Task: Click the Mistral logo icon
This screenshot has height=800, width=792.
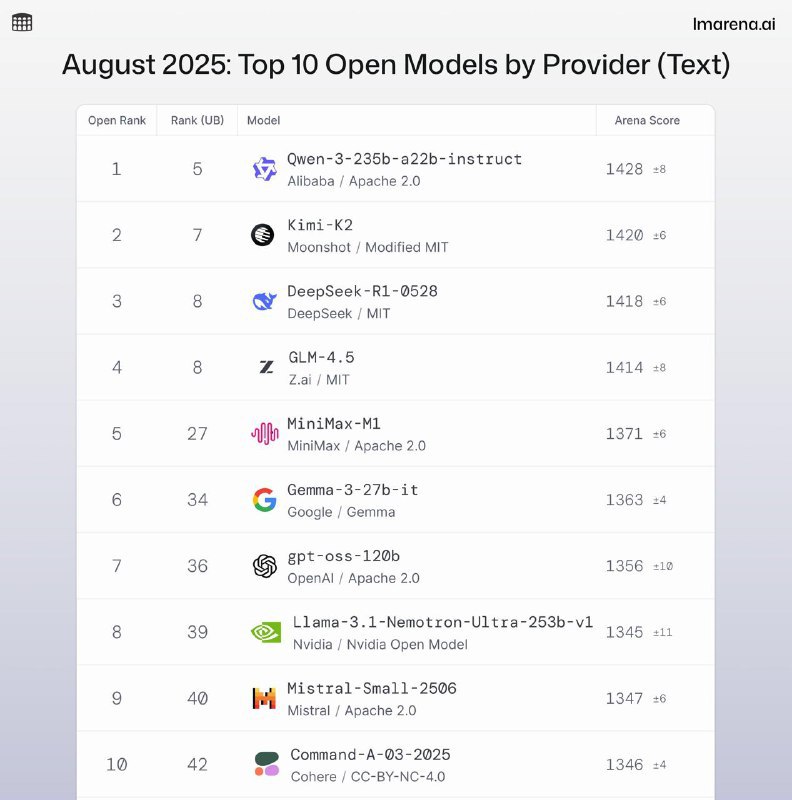Action: point(264,698)
